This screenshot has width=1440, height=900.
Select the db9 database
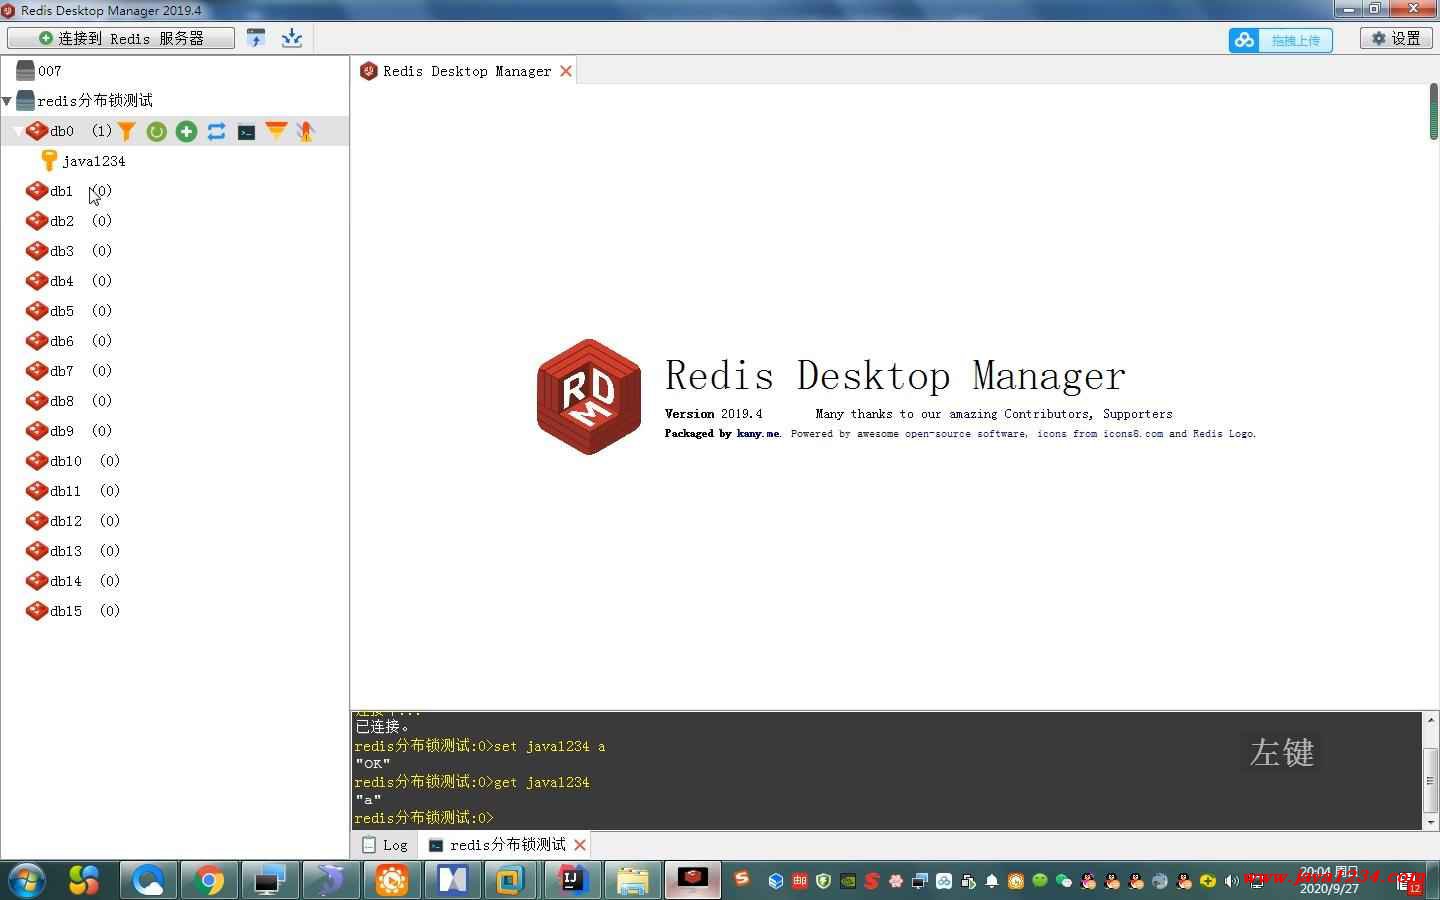(62, 431)
